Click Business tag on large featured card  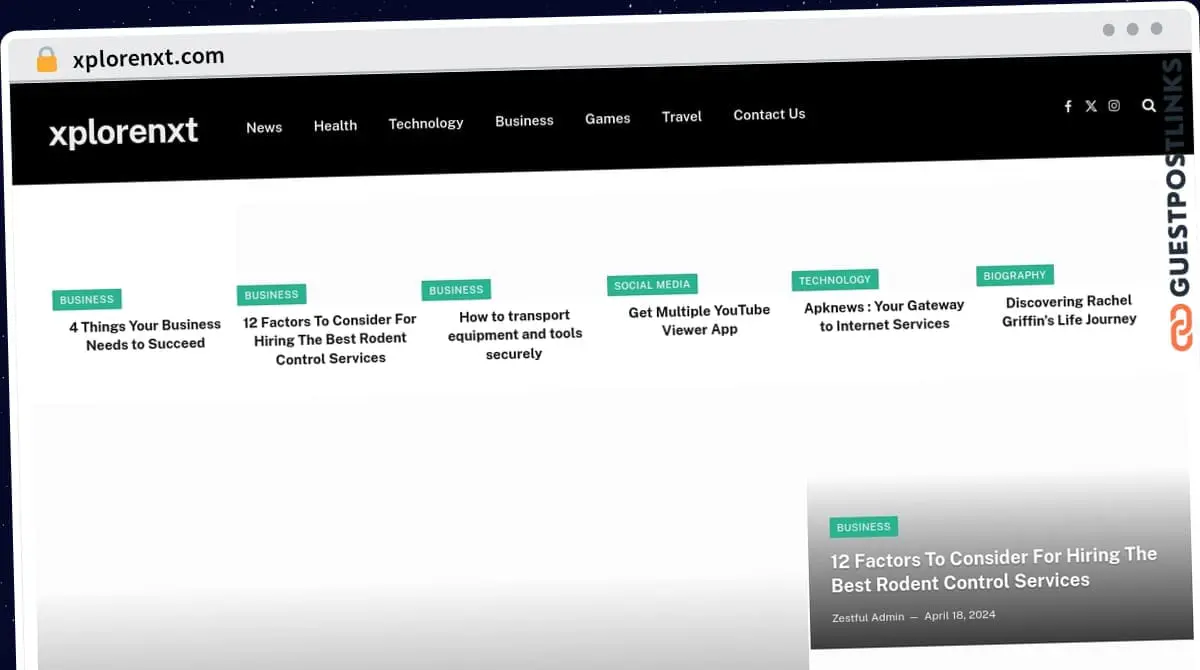point(863,527)
